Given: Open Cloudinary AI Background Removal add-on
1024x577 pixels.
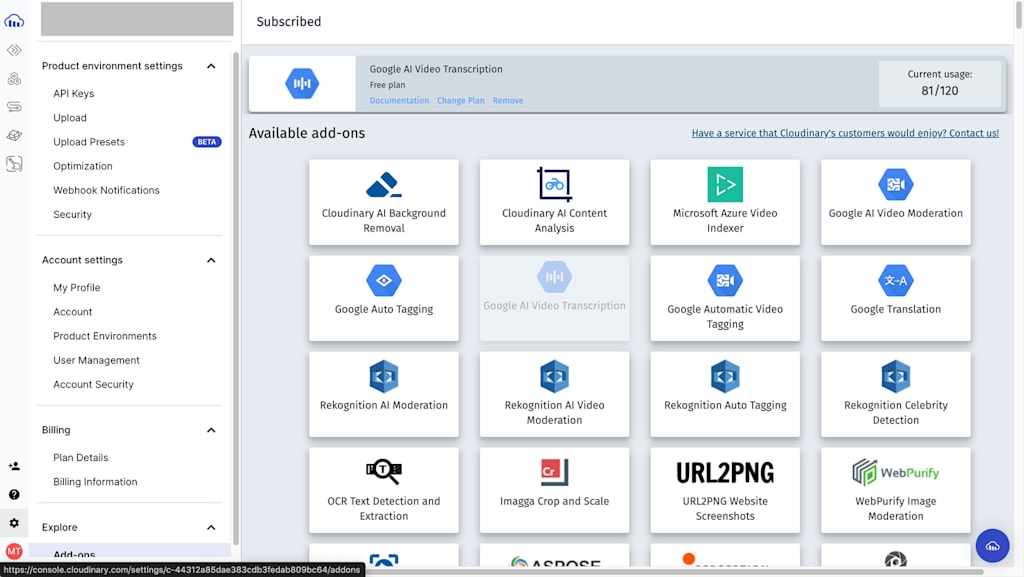Looking at the screenshot, I should coord(384,202).
